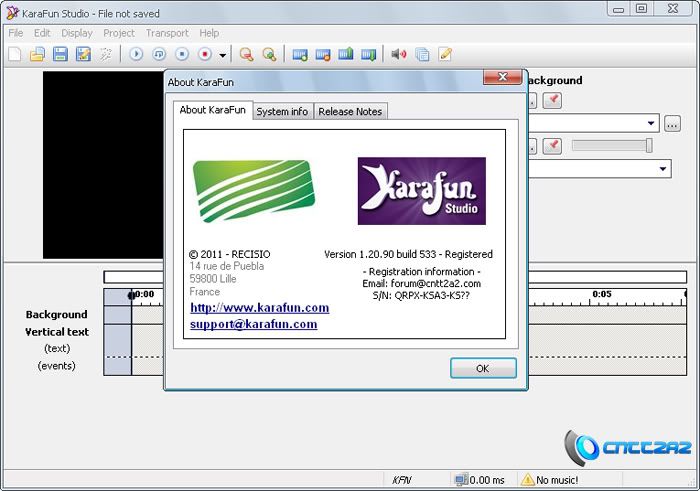Click the support@karafun.com email link

click(254, 324)
